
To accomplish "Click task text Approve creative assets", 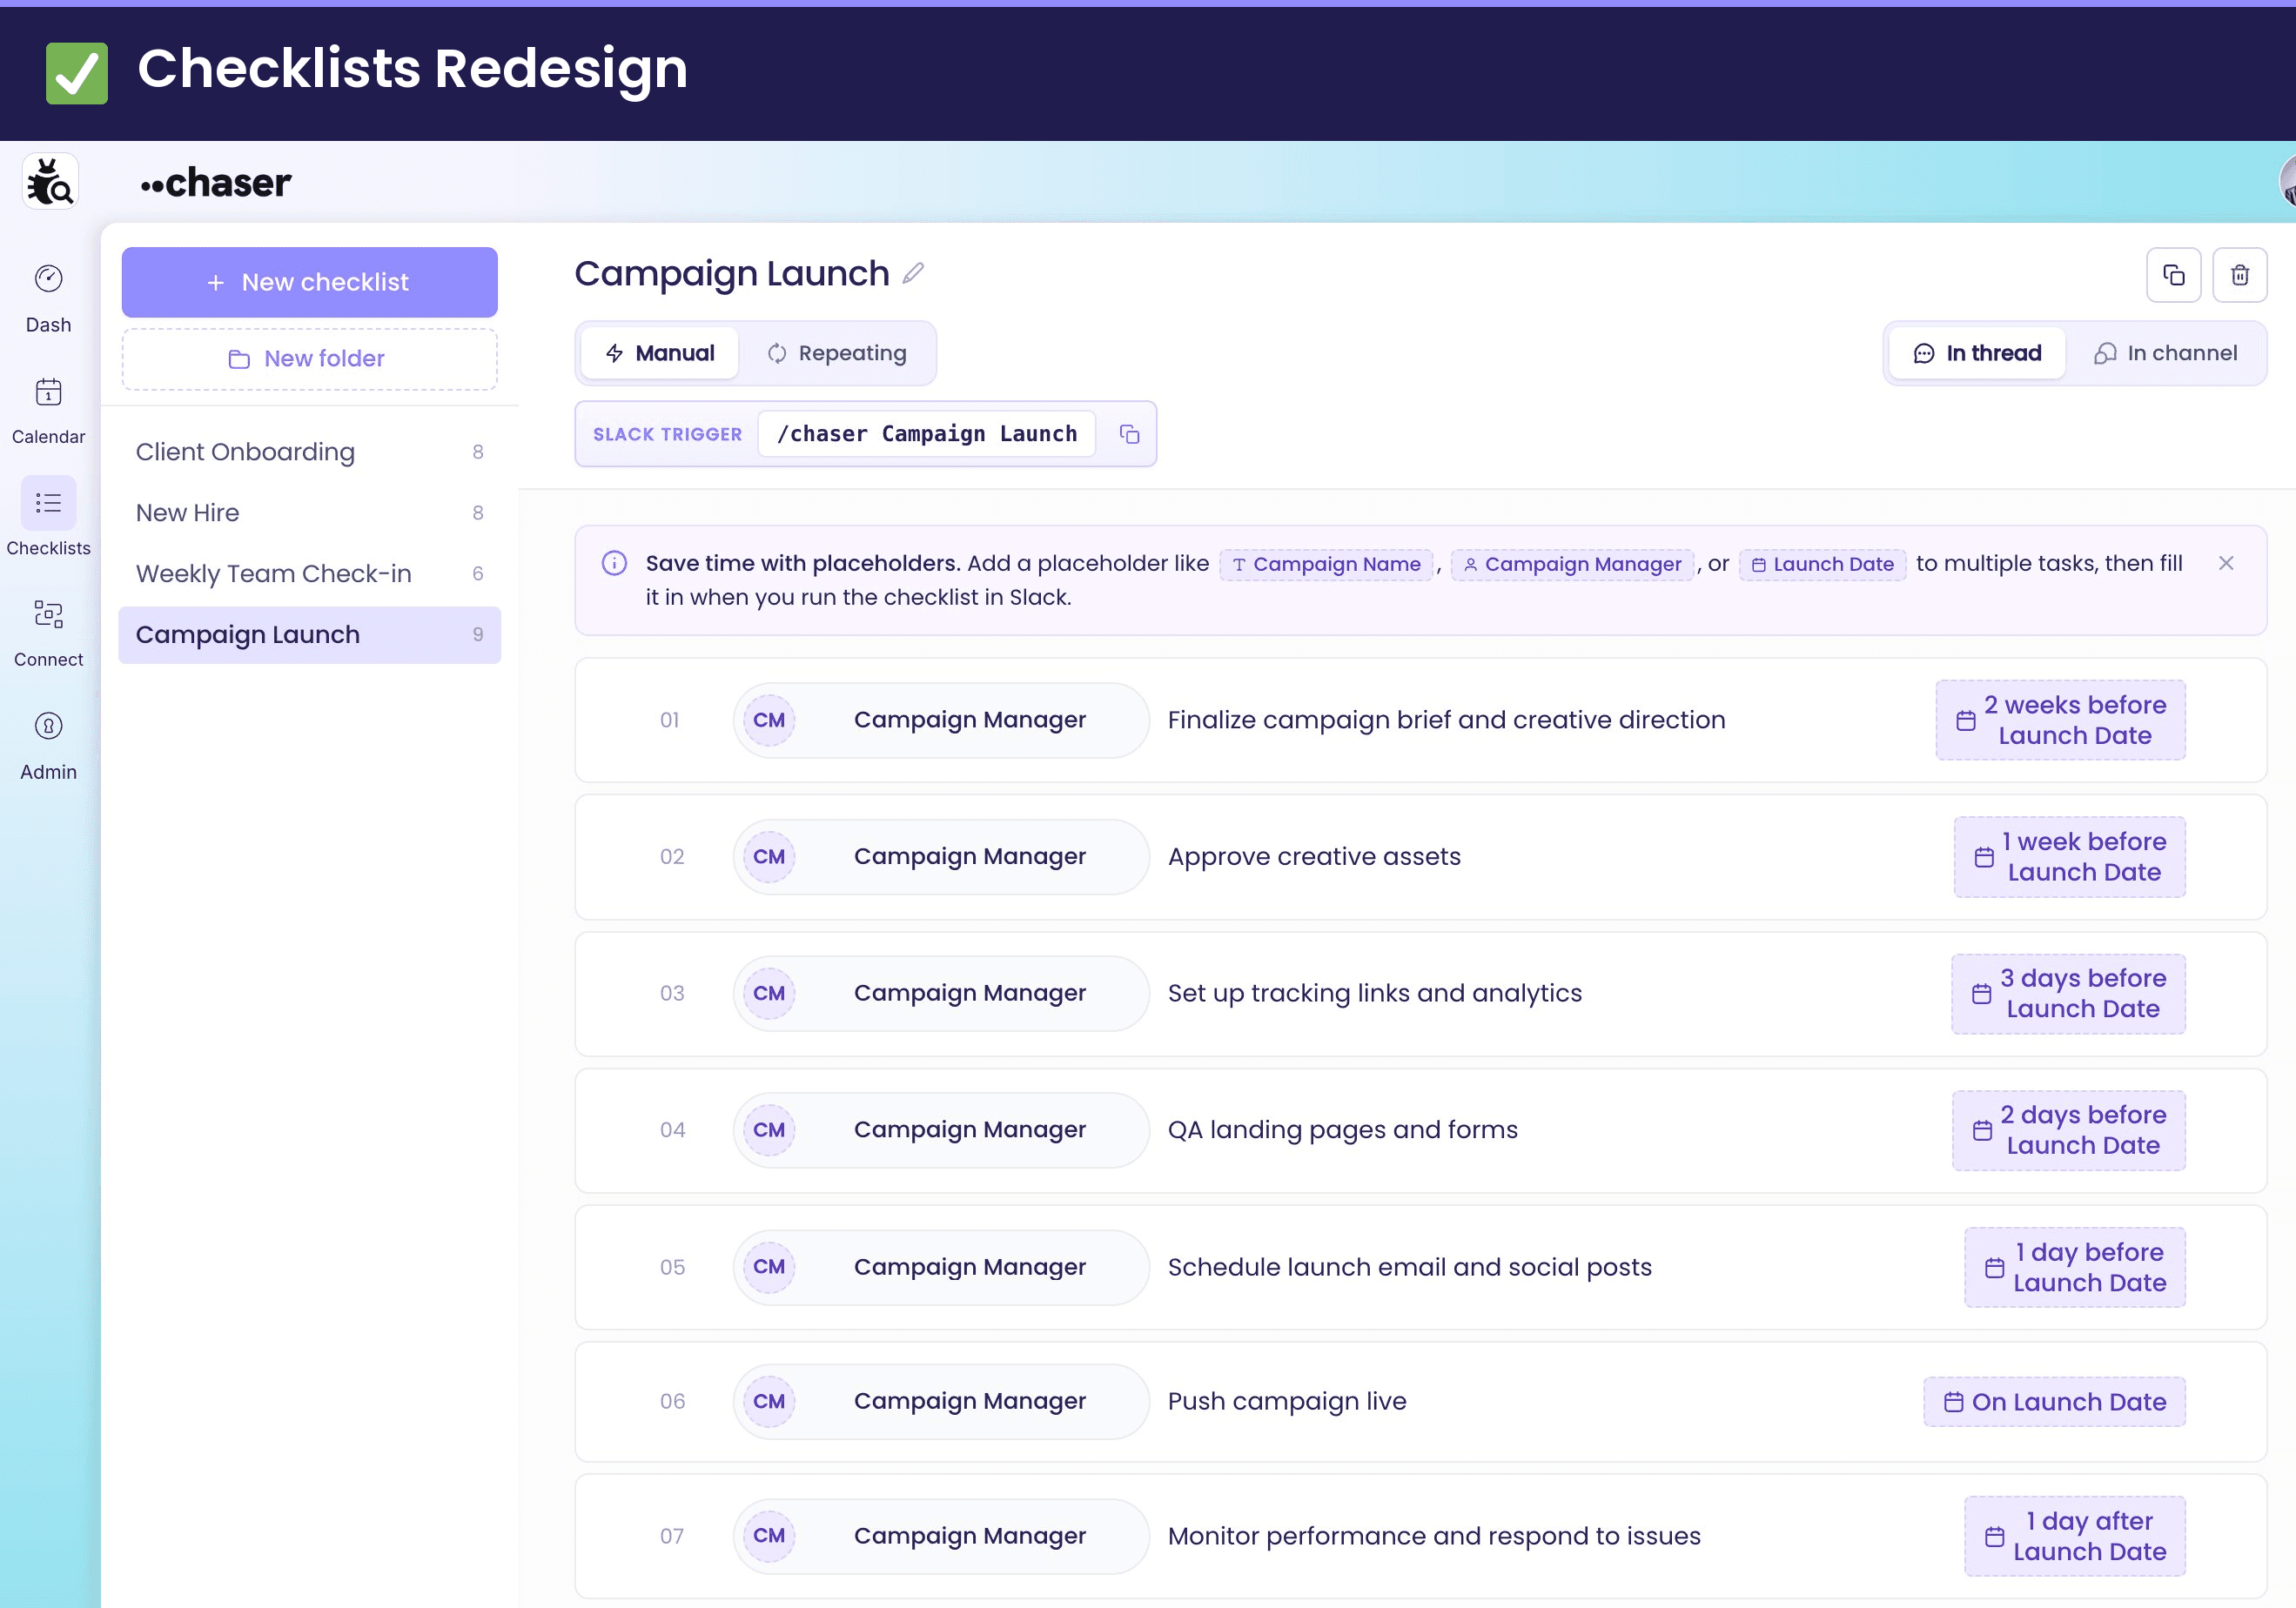I will [1314, 857].
